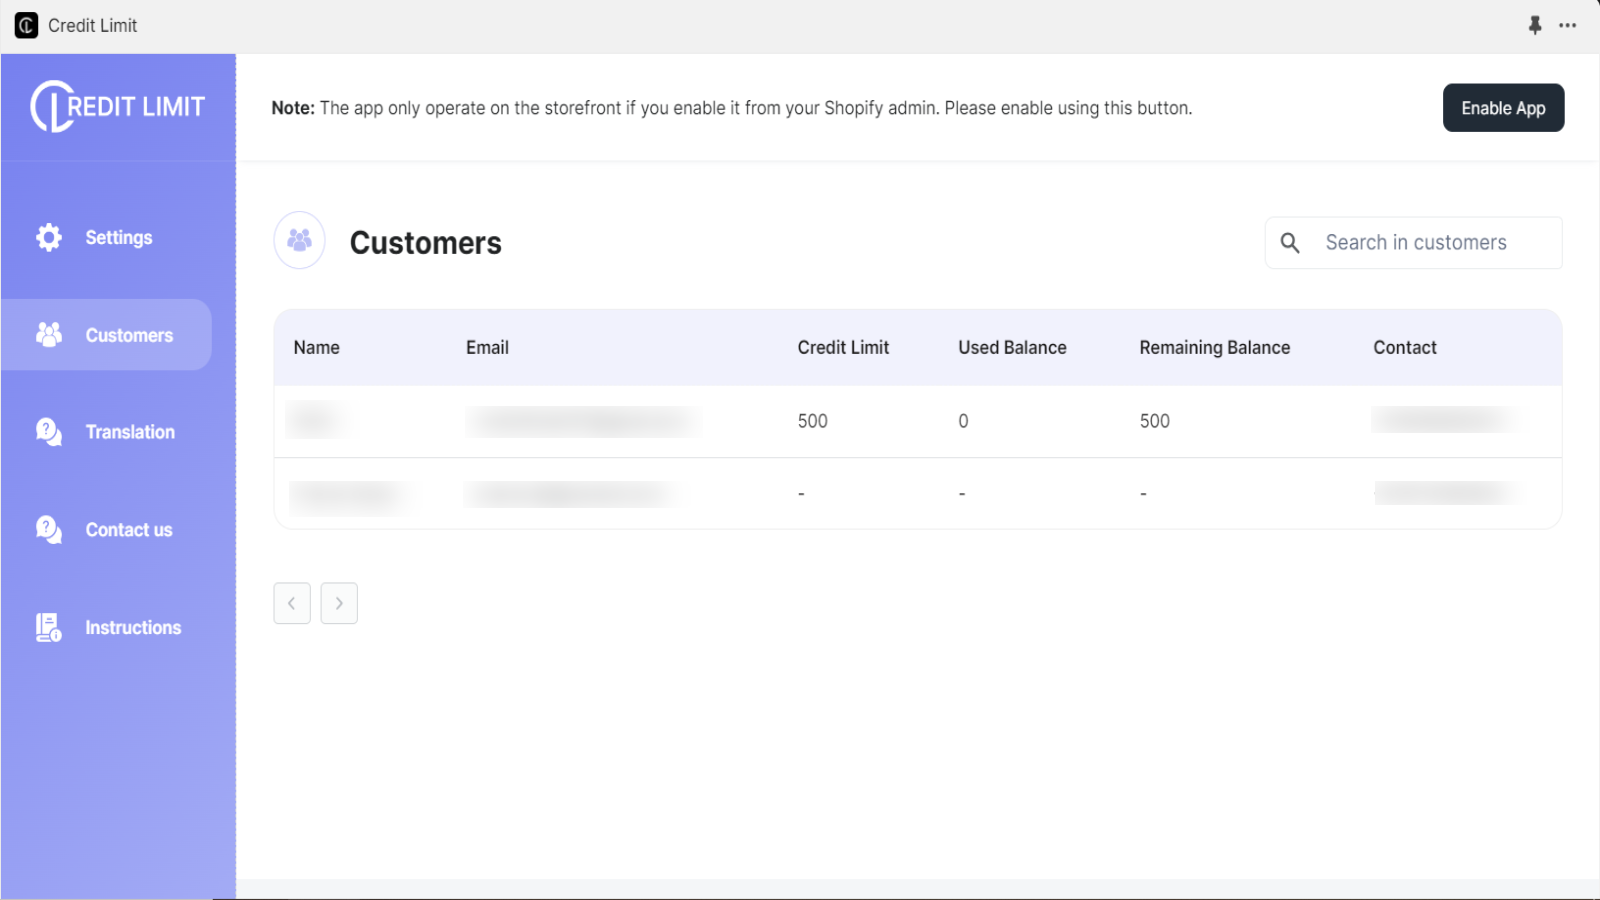Image resolution: width=1600 pixels, height=900 pixels.
Task: Click the Translation speech-bubble icon
Action: point(47,431)
